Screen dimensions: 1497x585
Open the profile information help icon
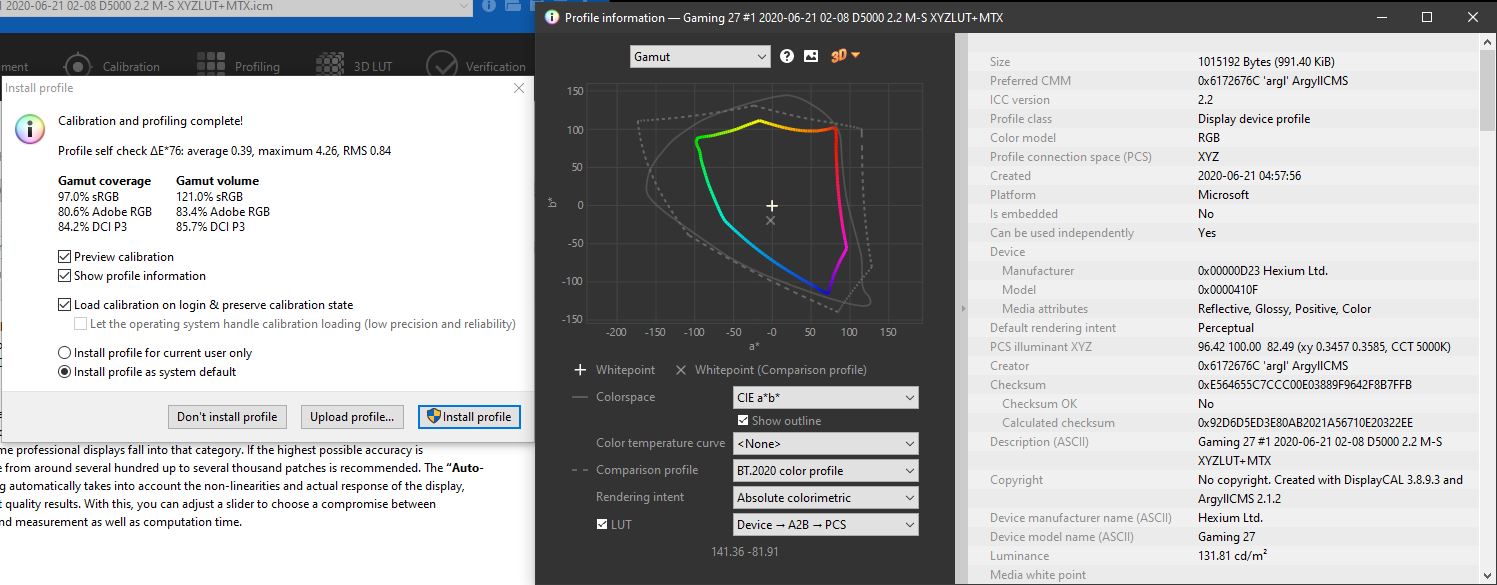tap(787, 57)
